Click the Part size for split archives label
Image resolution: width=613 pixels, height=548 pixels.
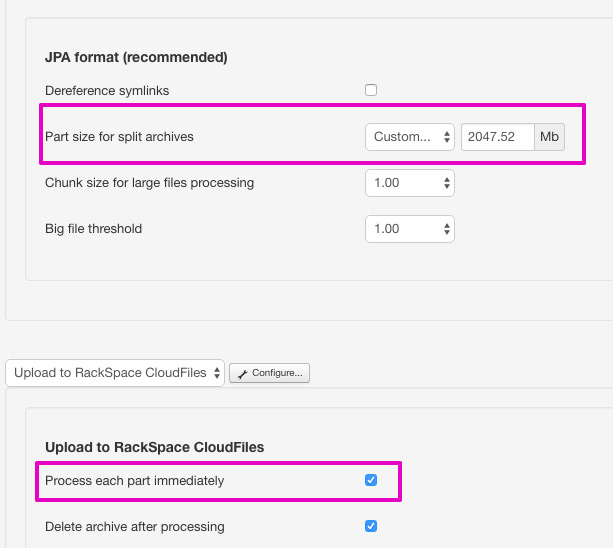119,137
